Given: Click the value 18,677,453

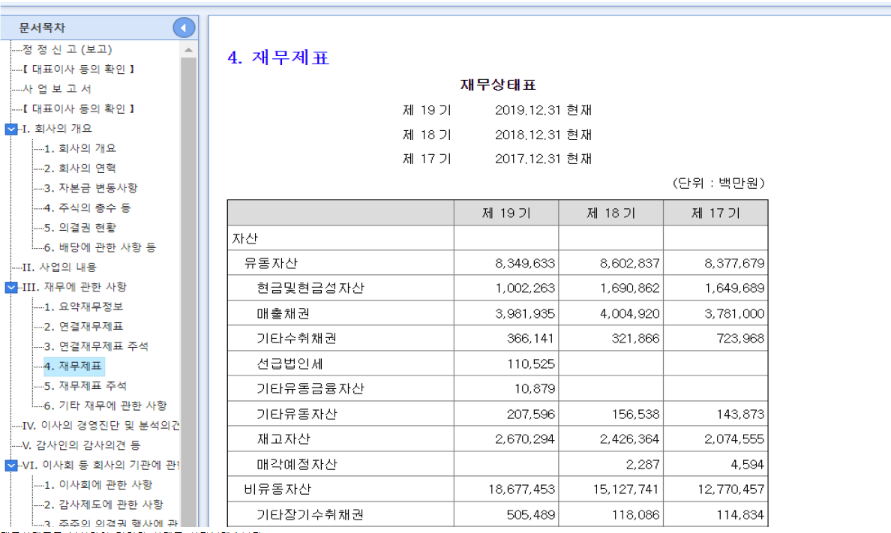Looking at the screenshot, I should click(522, 489).
